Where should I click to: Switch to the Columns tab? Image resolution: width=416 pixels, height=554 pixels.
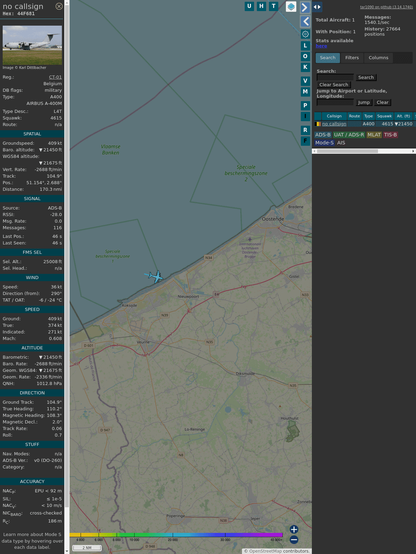tap(378, 58)
